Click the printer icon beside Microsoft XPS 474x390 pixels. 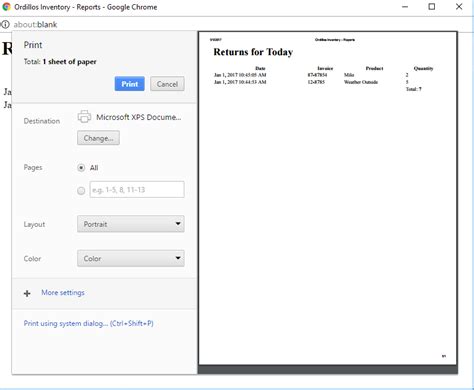tap(84, 117)
